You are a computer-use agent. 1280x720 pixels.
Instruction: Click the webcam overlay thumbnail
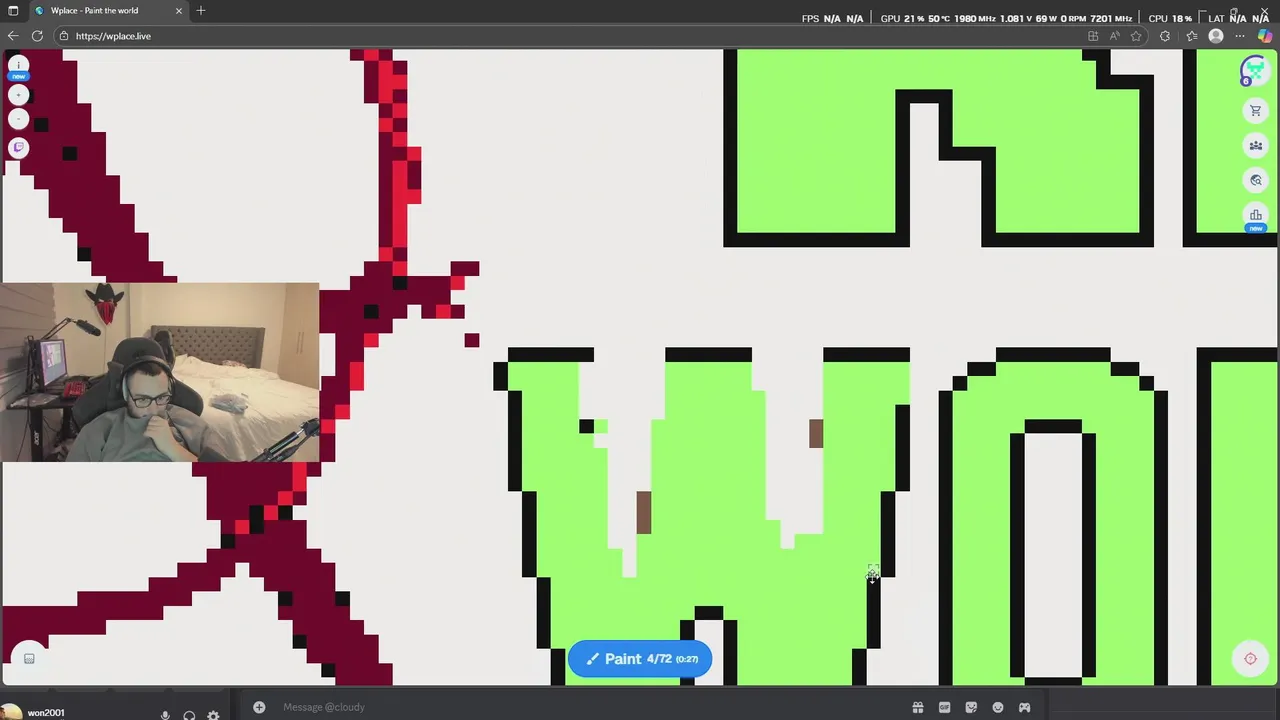tap(160, 373)
